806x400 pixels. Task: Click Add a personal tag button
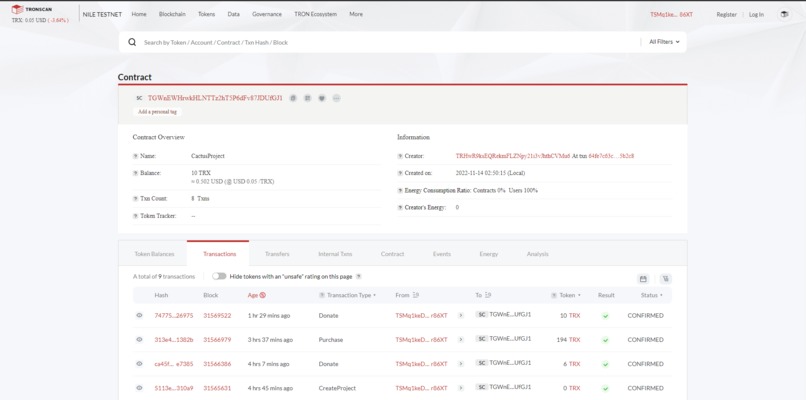coord(157,112)
